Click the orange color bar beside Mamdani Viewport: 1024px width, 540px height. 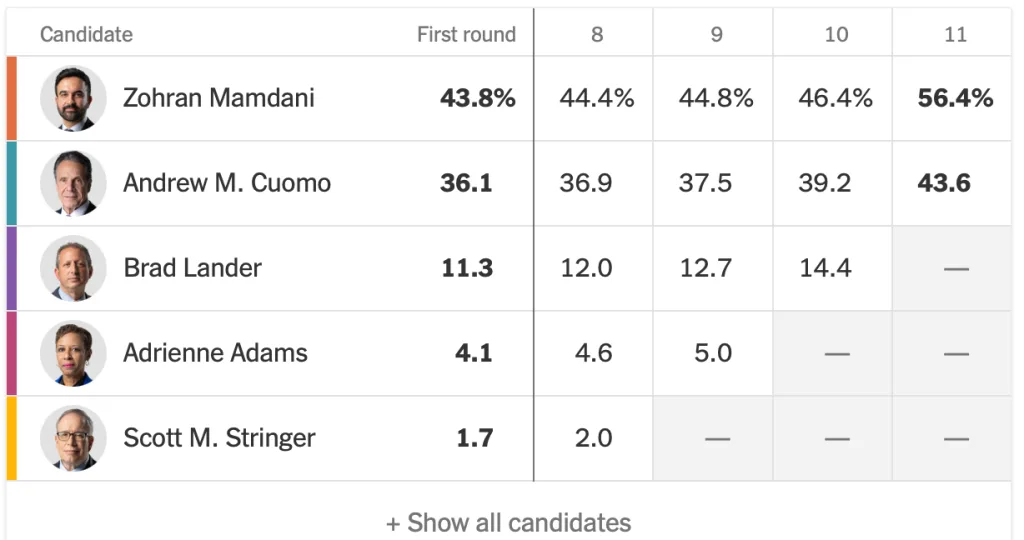click(x=11, y=98)
